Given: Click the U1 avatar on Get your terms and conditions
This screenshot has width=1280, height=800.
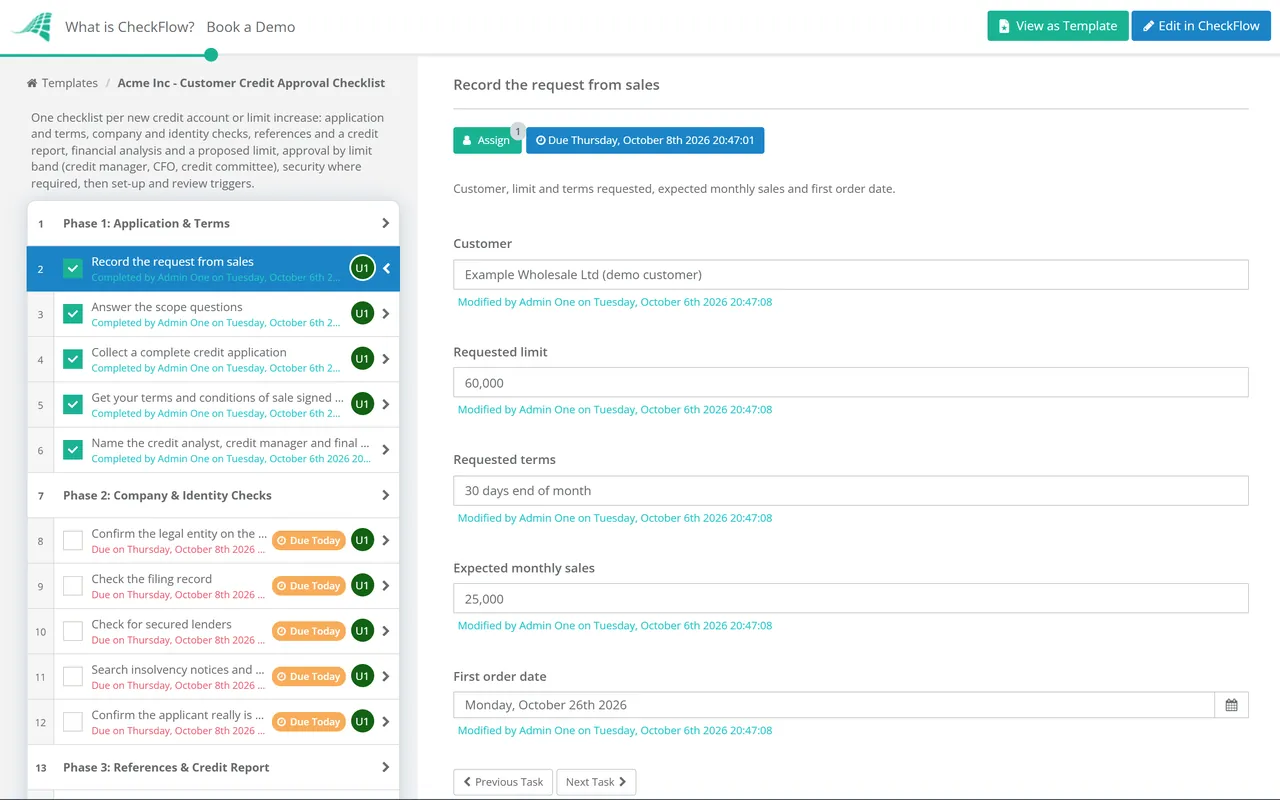Looking at the screenshot, I should pos(362,404).
